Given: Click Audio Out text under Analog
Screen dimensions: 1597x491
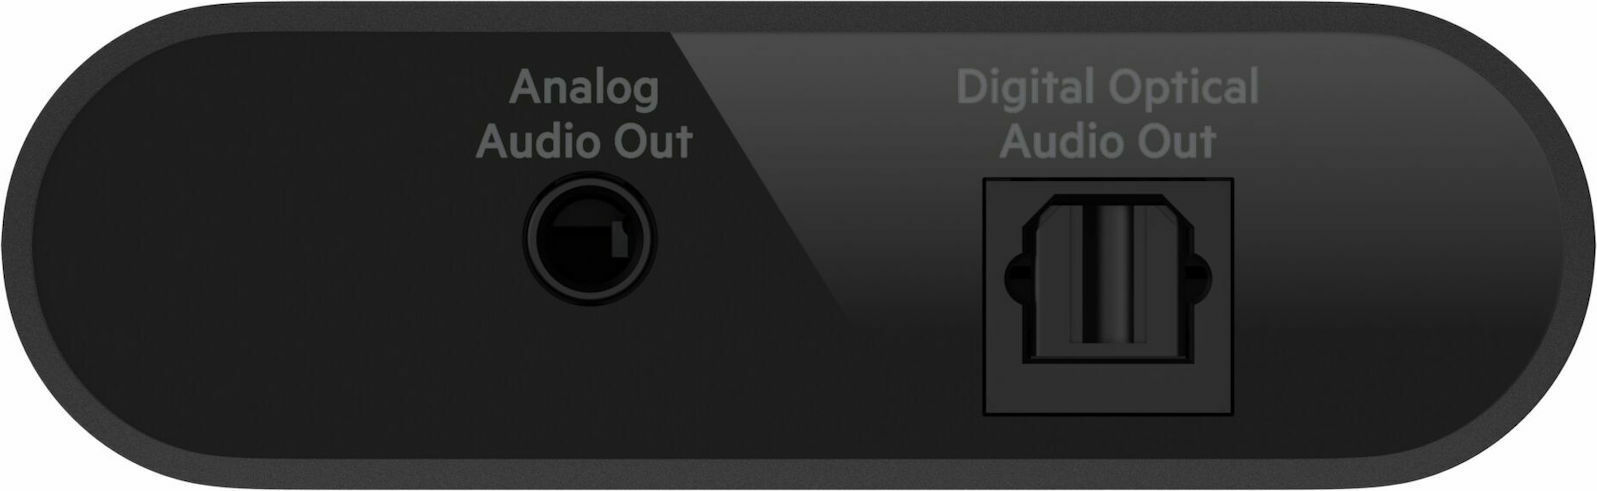Looking at the screenshot, I should 584,141.
